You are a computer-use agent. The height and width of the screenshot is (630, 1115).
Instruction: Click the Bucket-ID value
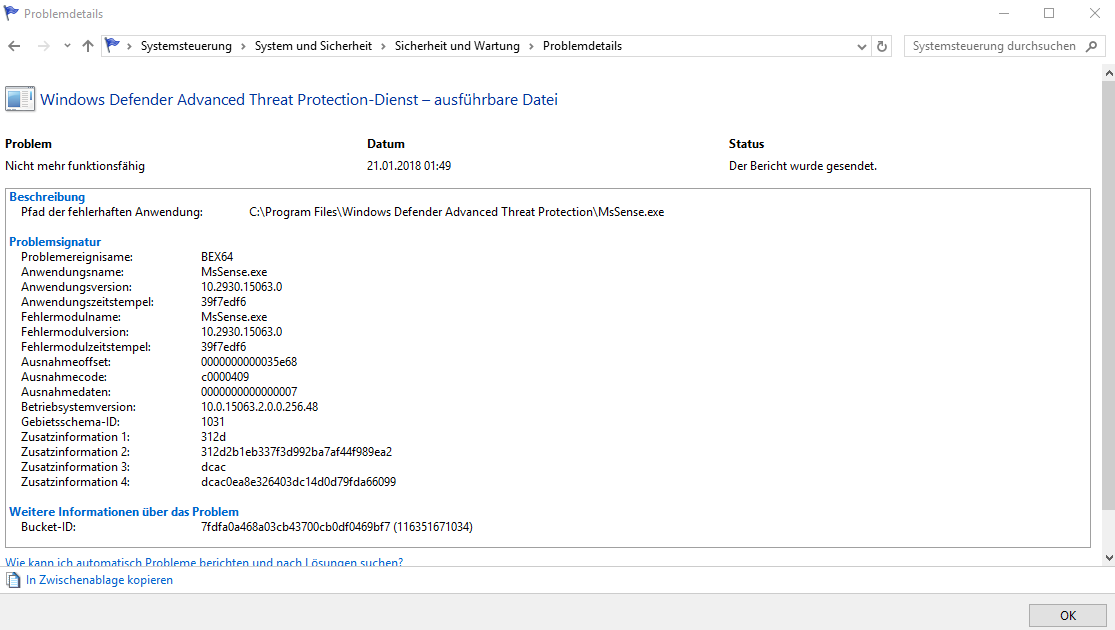(x=337, y=527)
